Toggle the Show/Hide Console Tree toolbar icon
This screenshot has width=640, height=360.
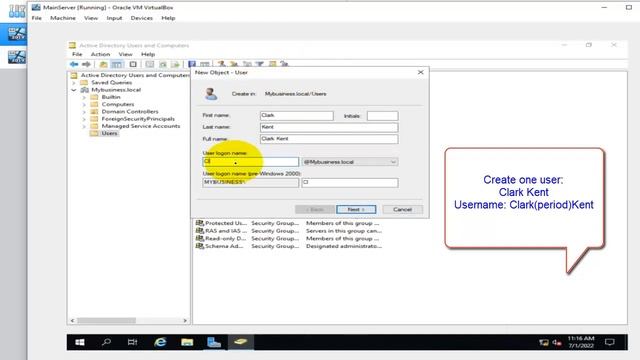(117, 64)
